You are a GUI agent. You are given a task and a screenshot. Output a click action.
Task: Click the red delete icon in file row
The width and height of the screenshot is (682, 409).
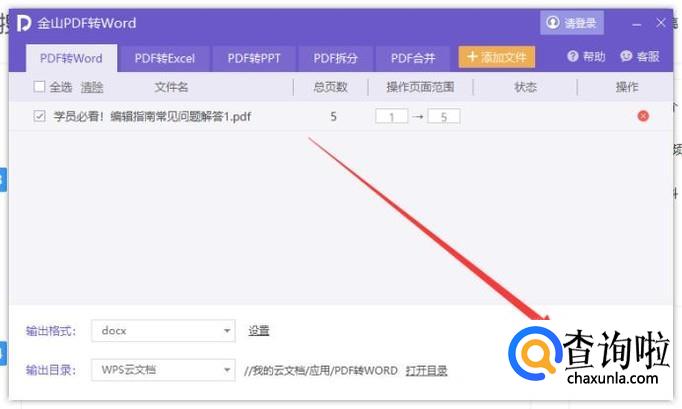pyautogui.click(x=643, y=116)
